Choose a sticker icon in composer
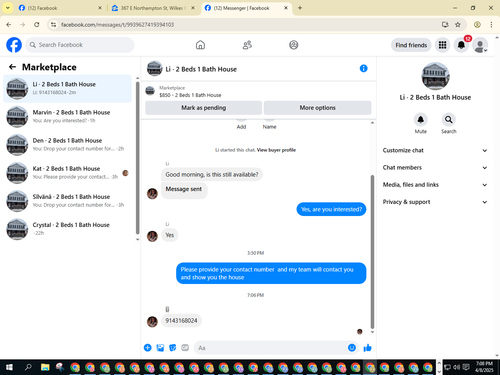The image size is (500, 375). 173,348
